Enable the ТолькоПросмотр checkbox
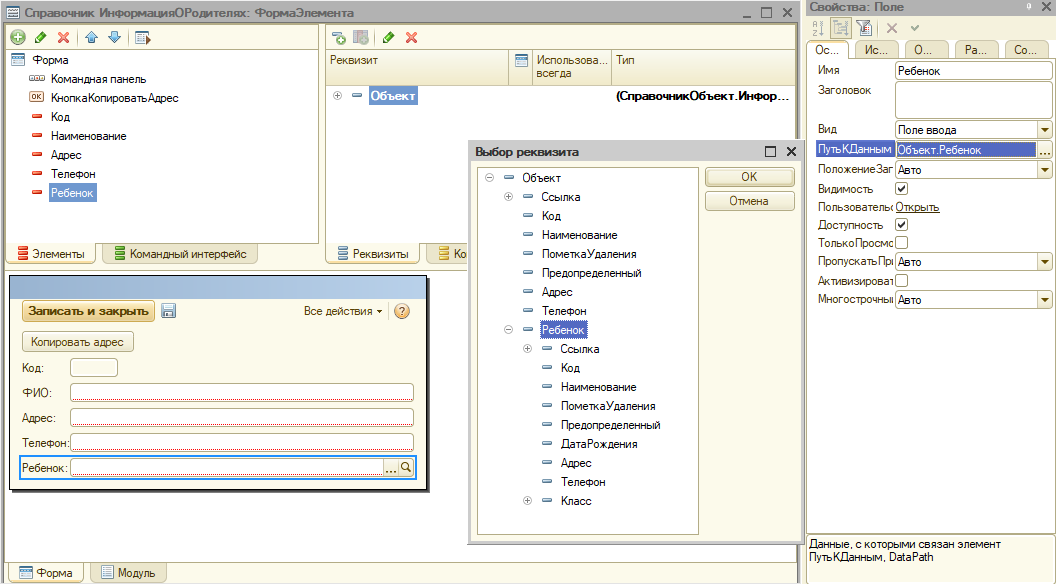1056x584 pixels. 902,242
